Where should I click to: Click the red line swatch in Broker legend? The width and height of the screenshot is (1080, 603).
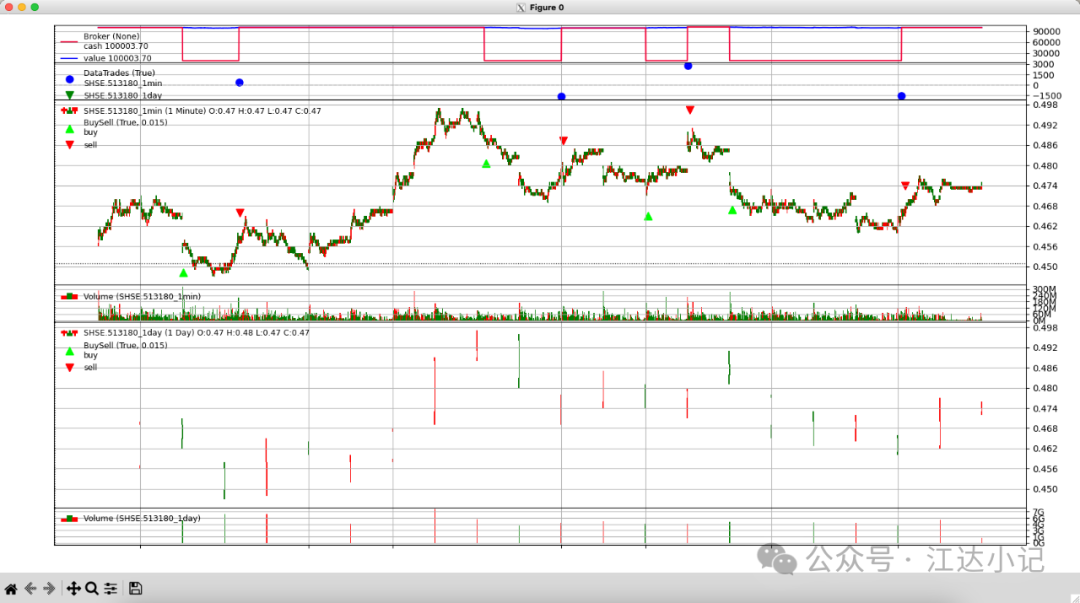pos(69,41)
